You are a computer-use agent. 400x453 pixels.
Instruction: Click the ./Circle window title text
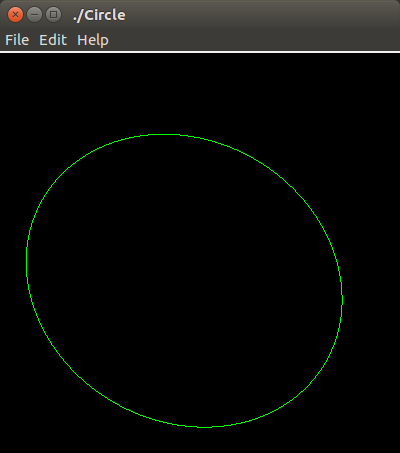pos(99,15)
